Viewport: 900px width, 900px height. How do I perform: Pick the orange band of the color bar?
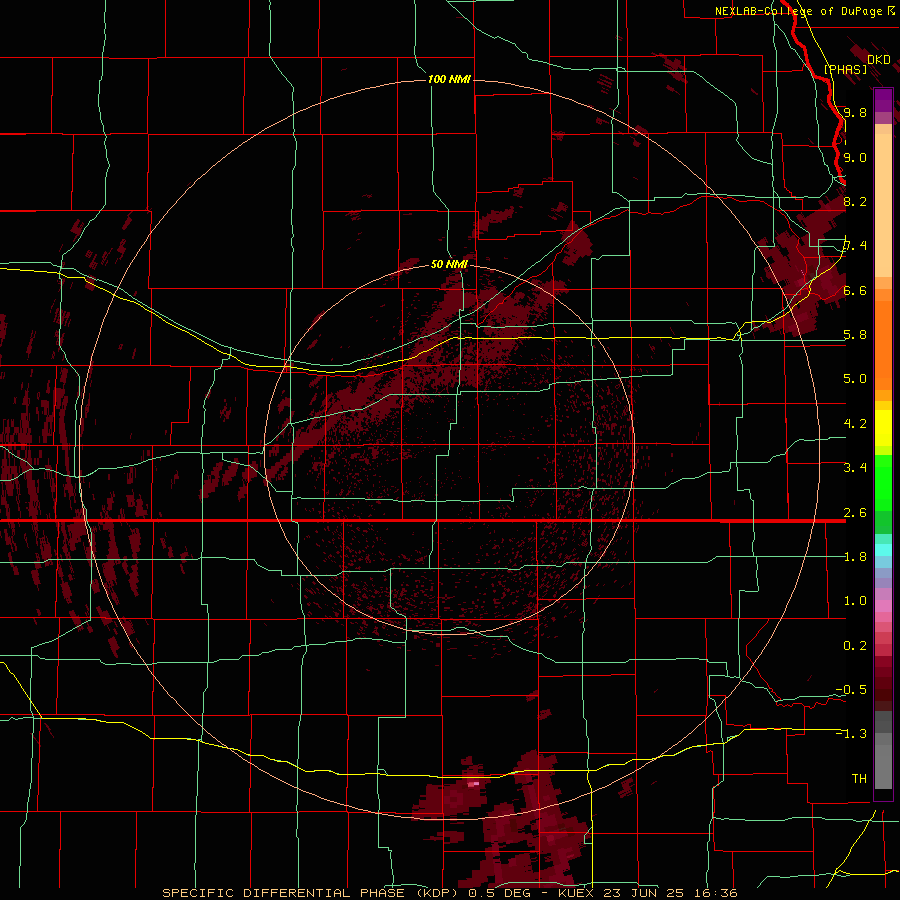pyautogui.click(x=883, y=344)
